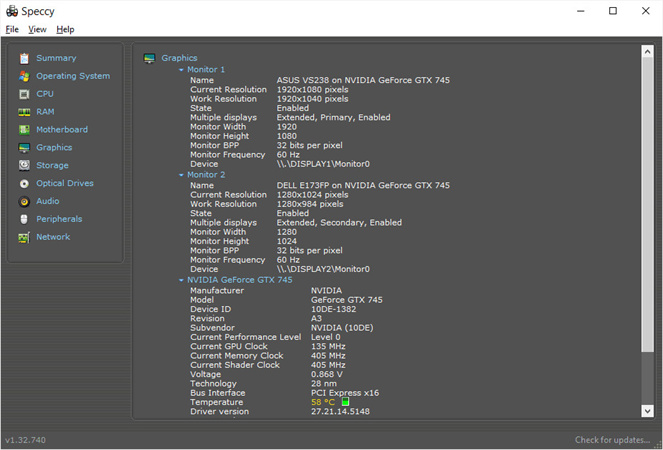Open the Motherboard icon in sidebar
This screenshot has width=663, height=450.
24,130
